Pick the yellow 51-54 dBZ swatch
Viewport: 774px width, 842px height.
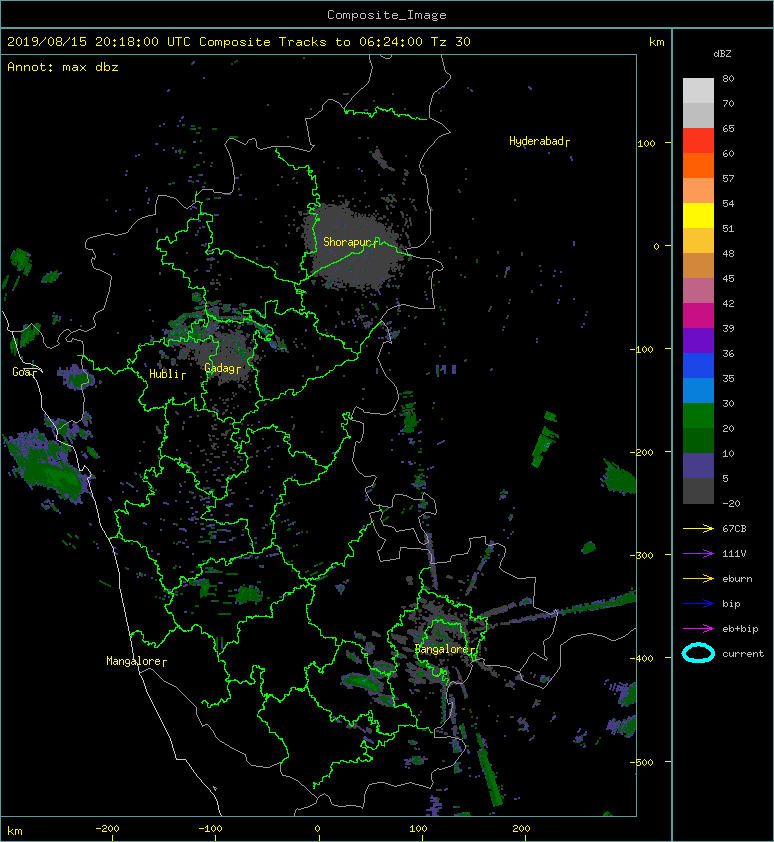(698, 215)
